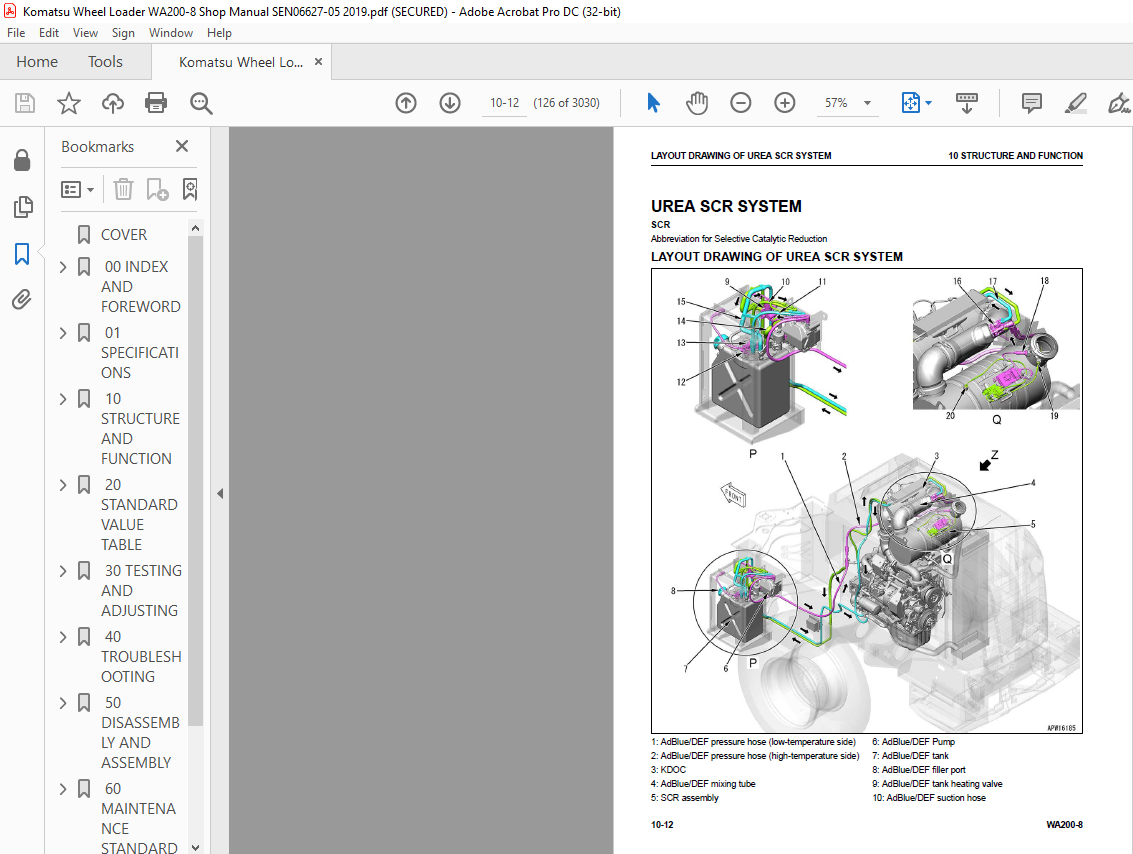Open the COVER bookmark
1133x854 pixels.
[x=124, y=235]
